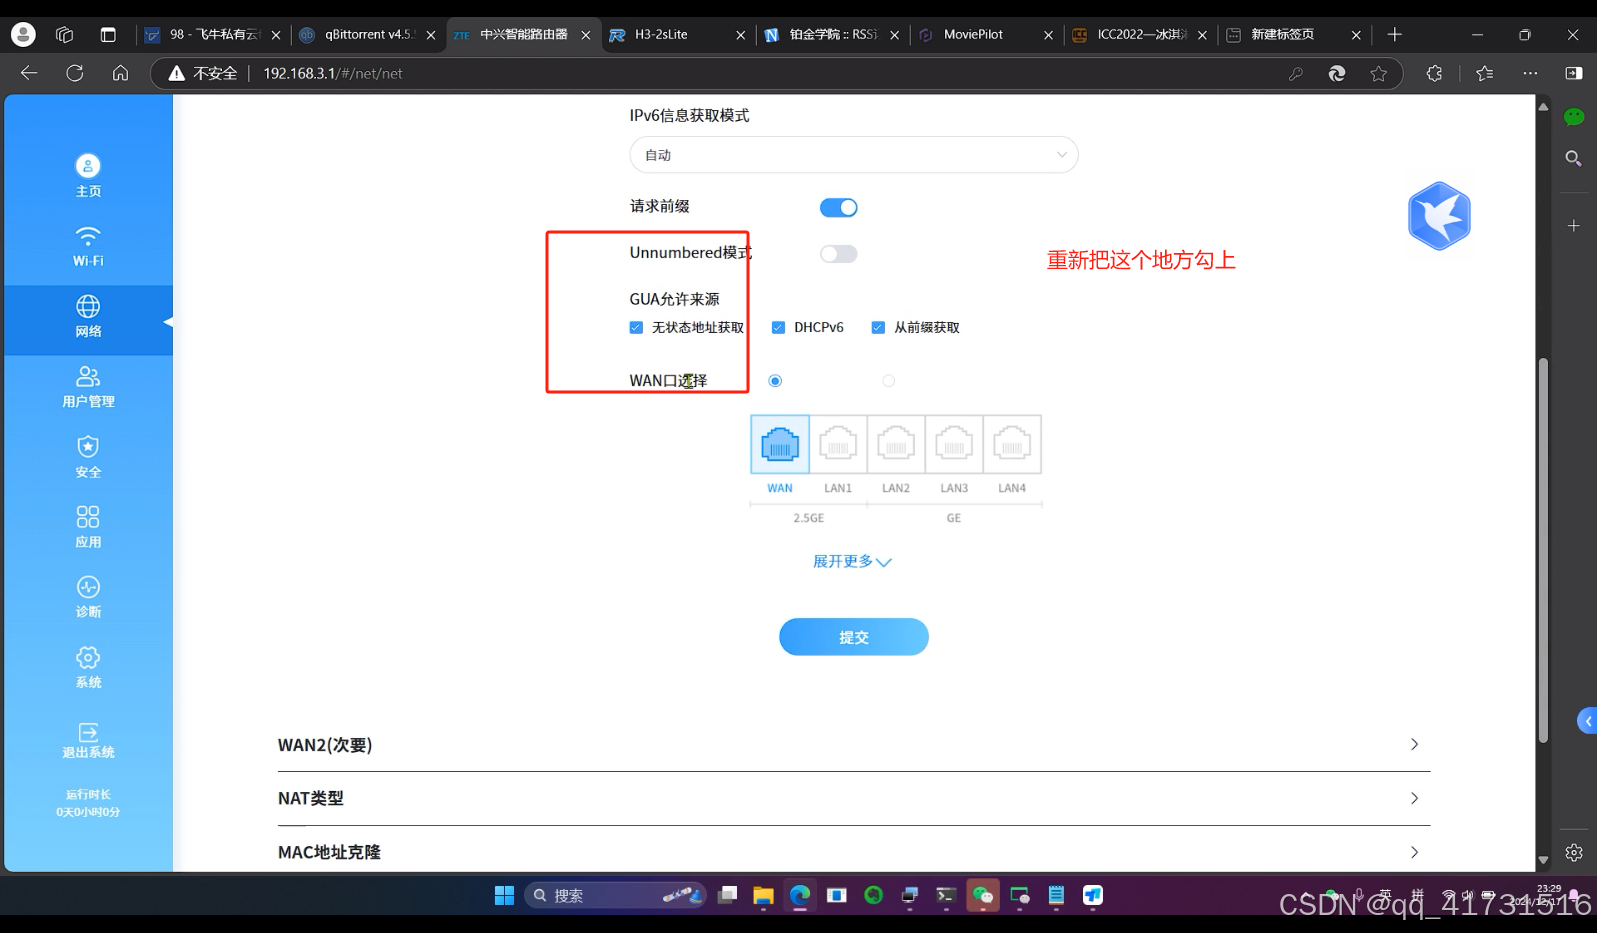The height and width of the screenshot is (933, 1597).
Task: Open a new browser tab
Action: (1395, 34)
